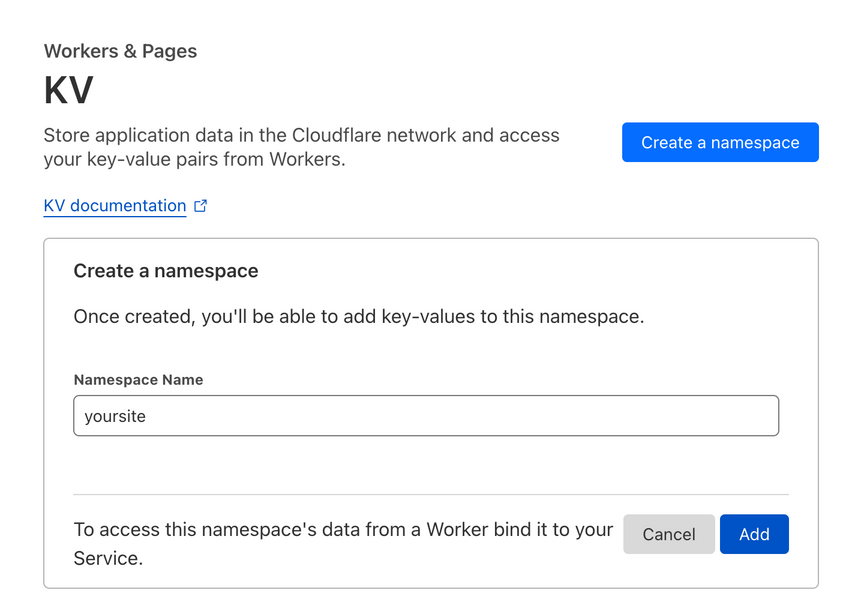The height and width of the screenshot is (611, 852).
Task: Open the external link icon beside KV documentation
Action: (200, 206)
